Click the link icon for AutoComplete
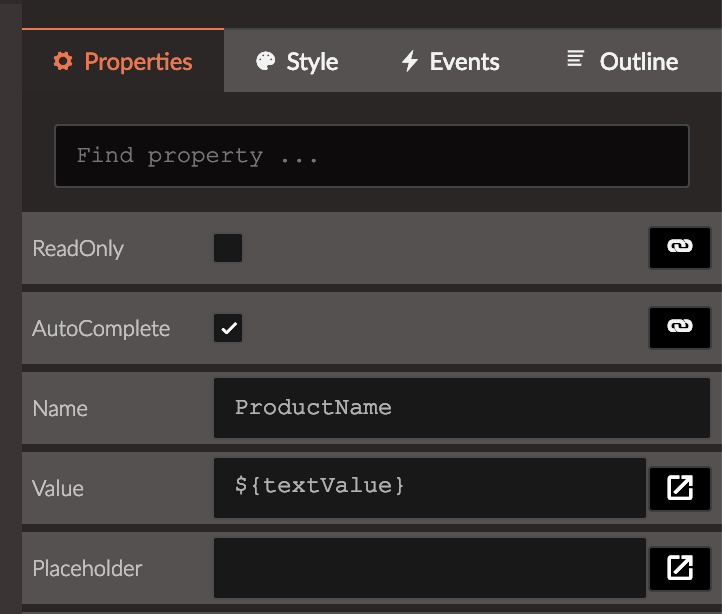 680,327
